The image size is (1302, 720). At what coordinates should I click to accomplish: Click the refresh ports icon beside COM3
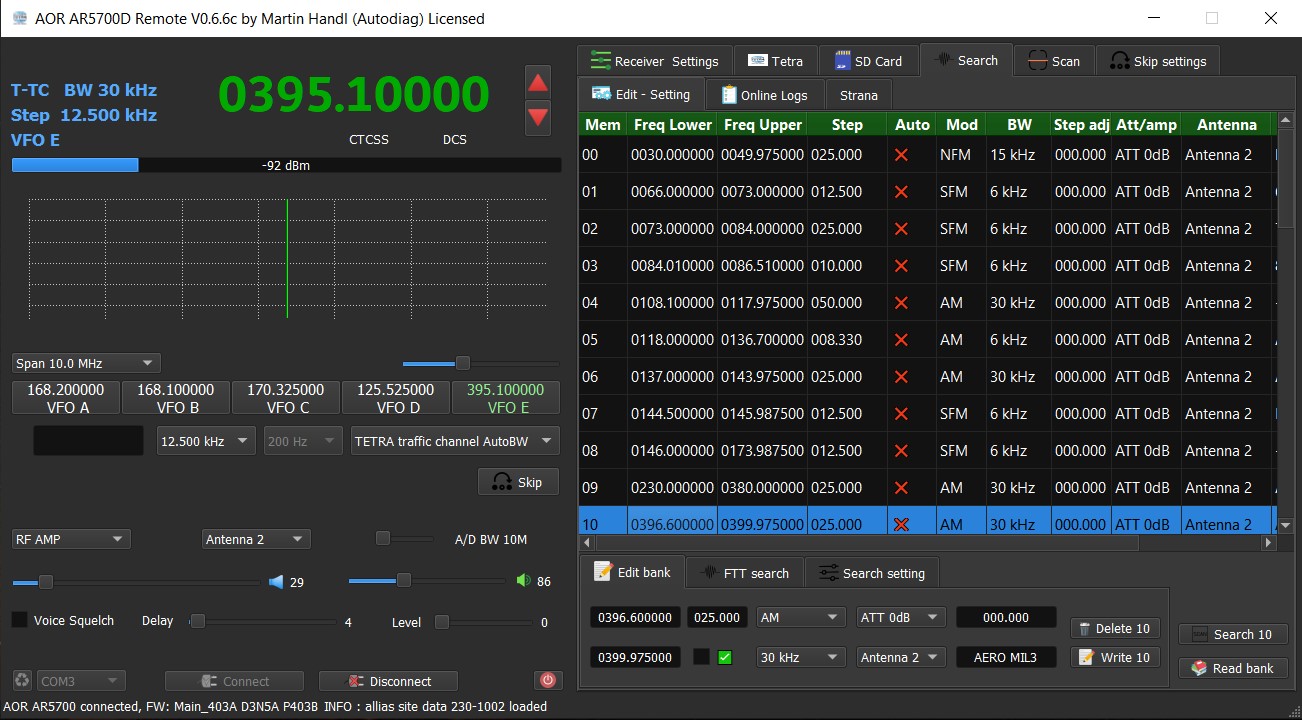pos(22,681)
